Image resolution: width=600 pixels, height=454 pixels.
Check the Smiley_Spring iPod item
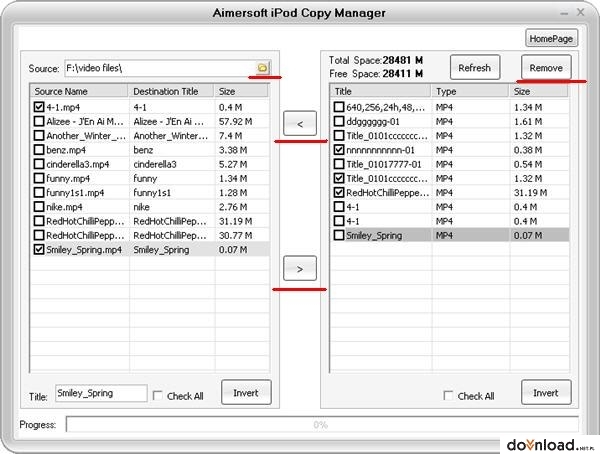point(339,235)
